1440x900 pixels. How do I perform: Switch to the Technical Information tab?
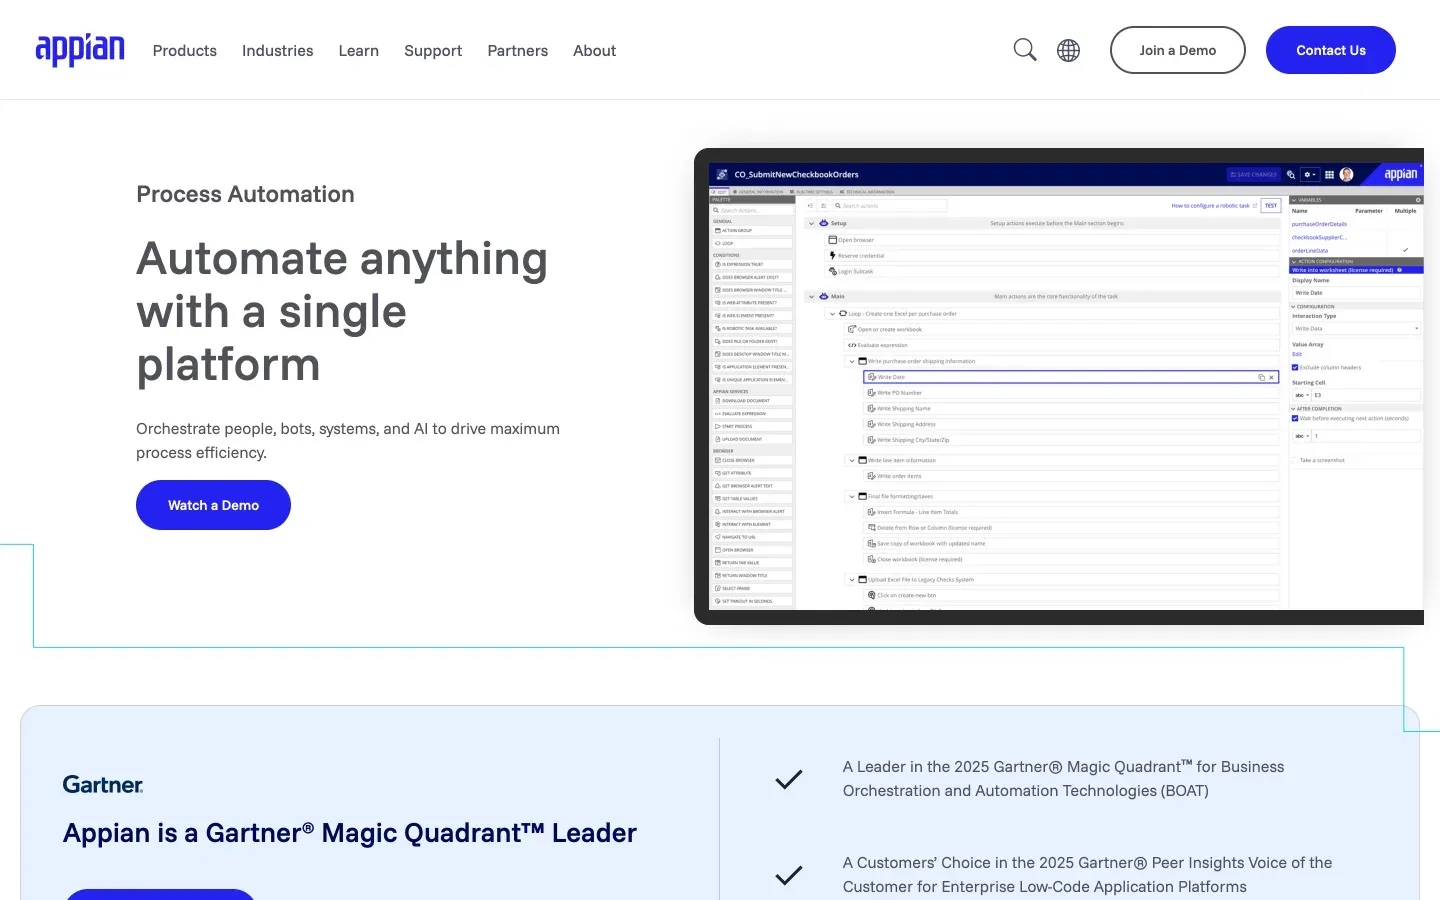click(x=867, y=191)
